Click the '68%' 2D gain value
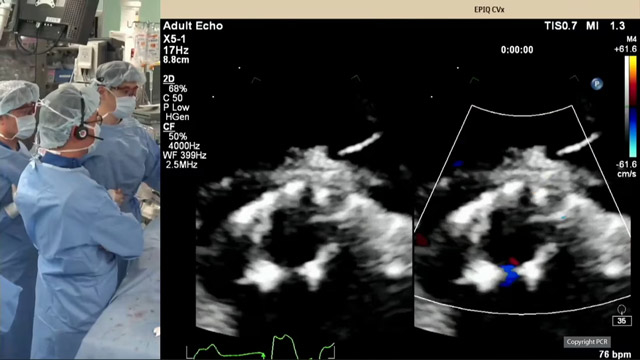 pos(178,89)
